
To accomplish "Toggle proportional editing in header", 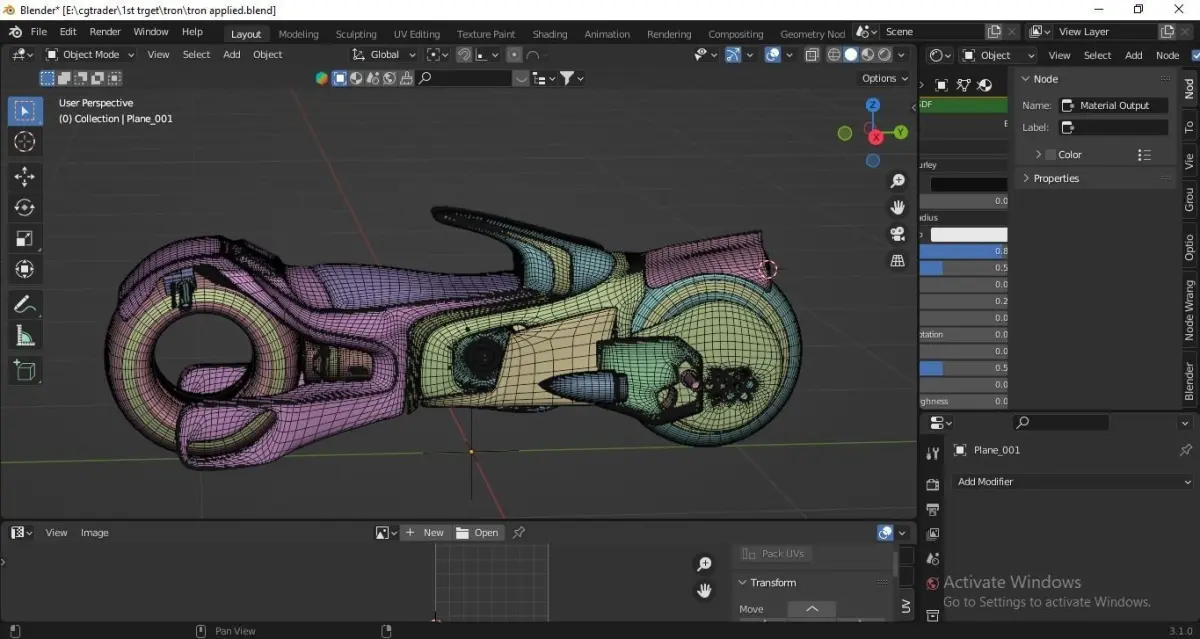I will click(x=513, y=55).
